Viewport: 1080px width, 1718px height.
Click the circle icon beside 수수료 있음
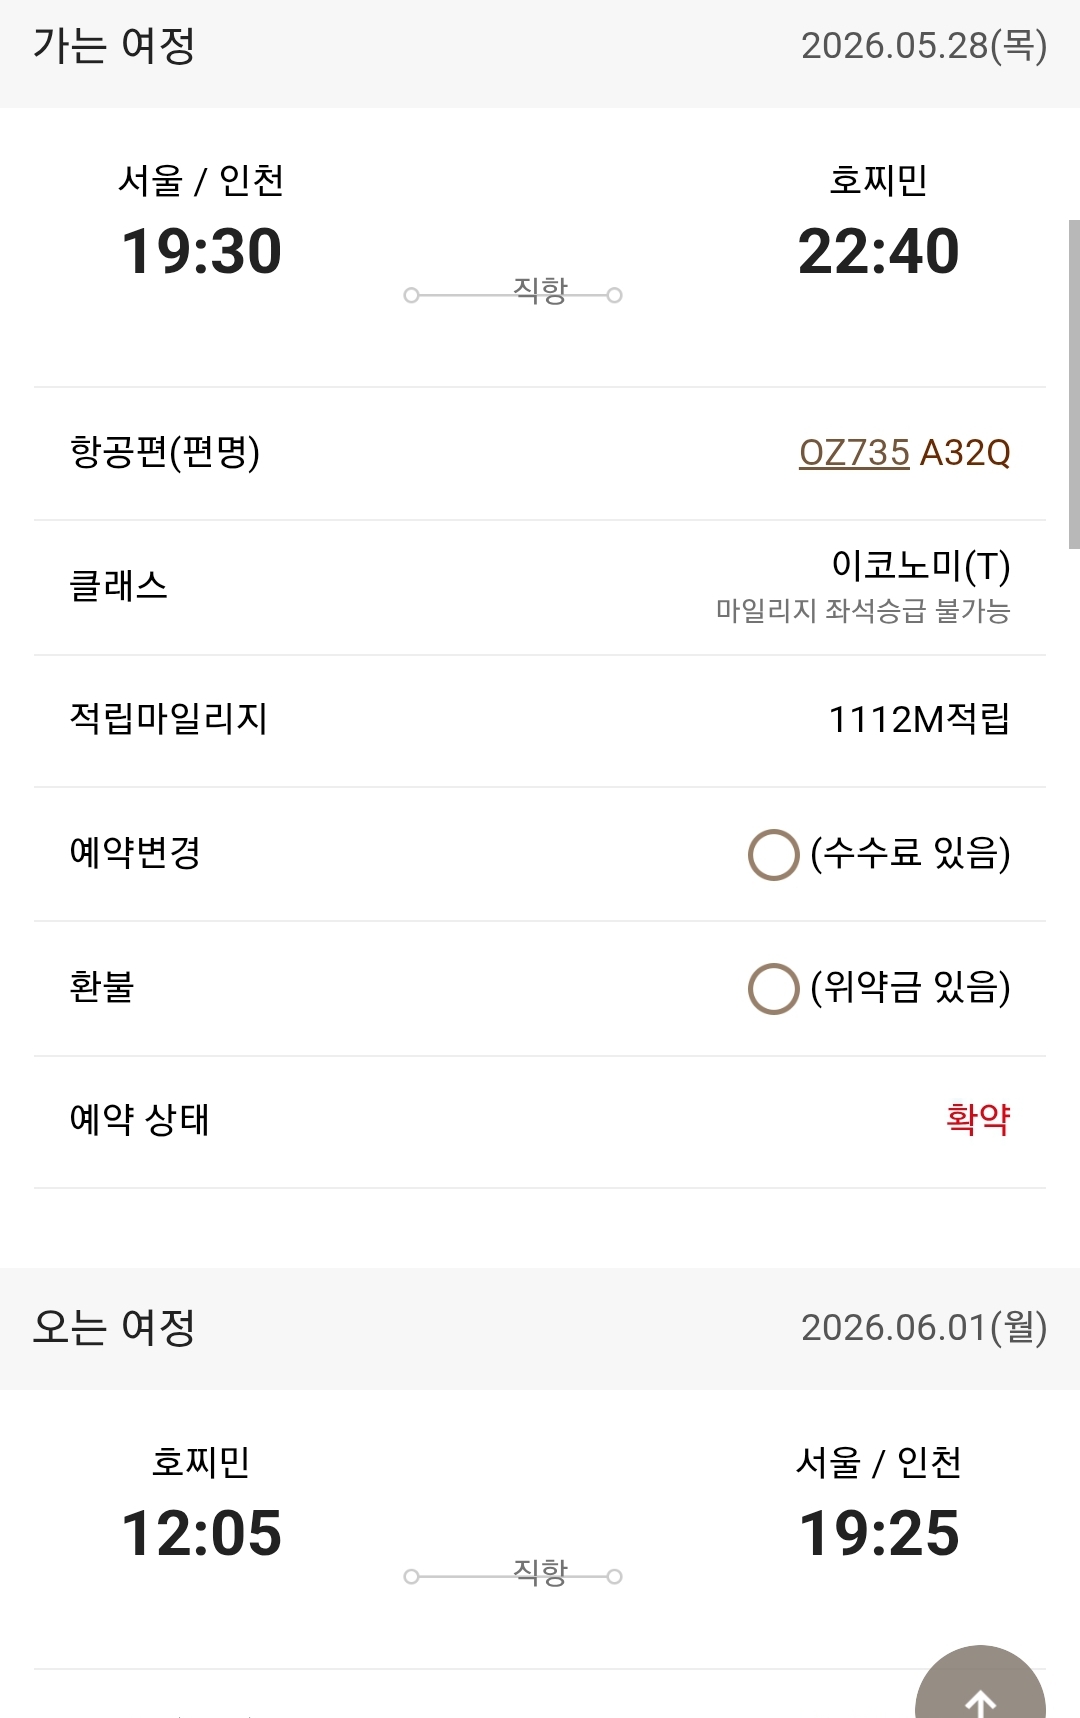click(x=773, y=855)
